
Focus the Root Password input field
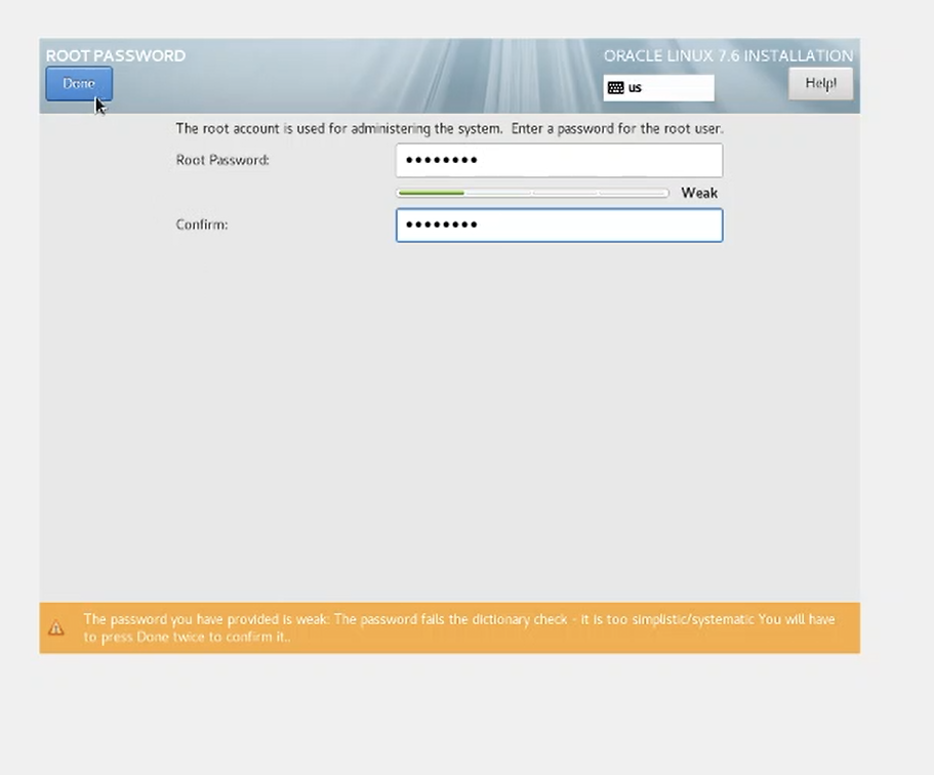pos(558,160)
